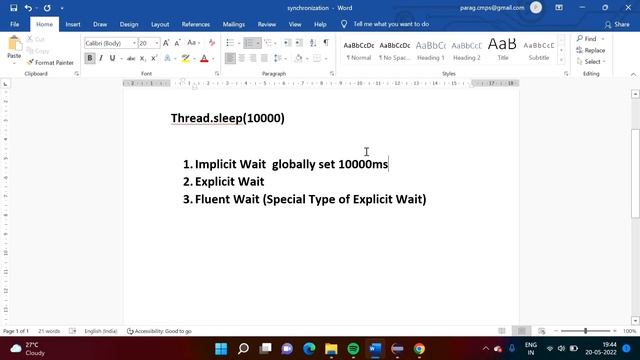Apply yellow text highlight color
640x360 pixels.
click(x=186, y=58)
